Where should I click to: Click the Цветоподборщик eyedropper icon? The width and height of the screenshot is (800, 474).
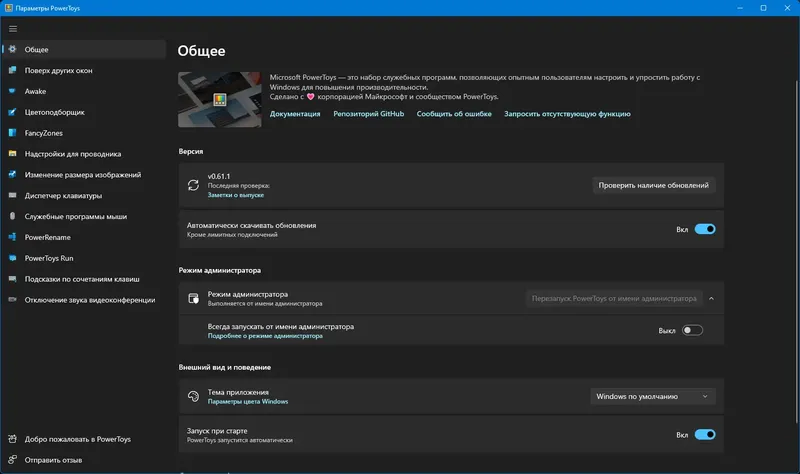pyautogui.click(x=13, y=112)
